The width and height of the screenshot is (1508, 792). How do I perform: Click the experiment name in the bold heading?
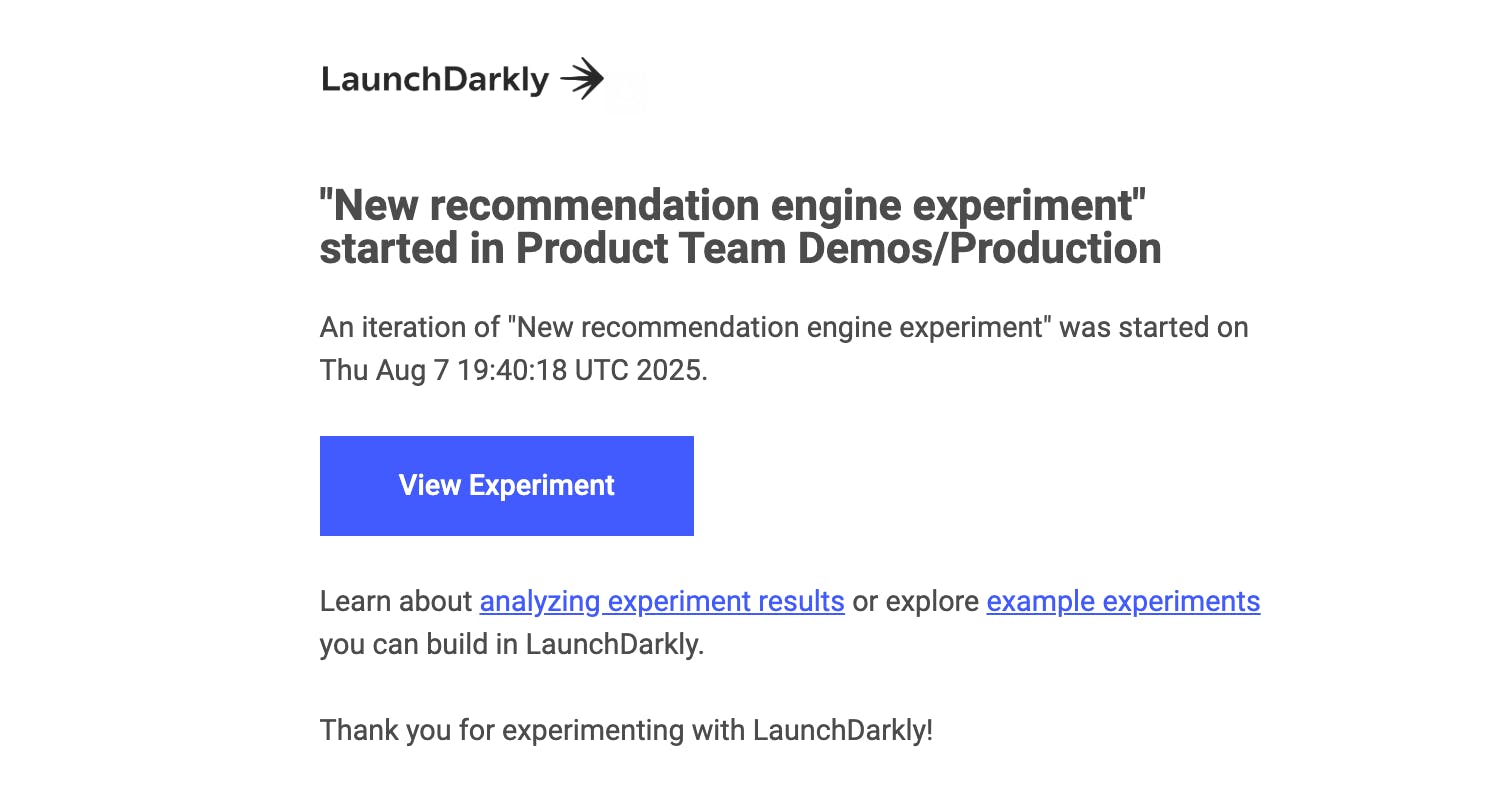click(733, 206)
